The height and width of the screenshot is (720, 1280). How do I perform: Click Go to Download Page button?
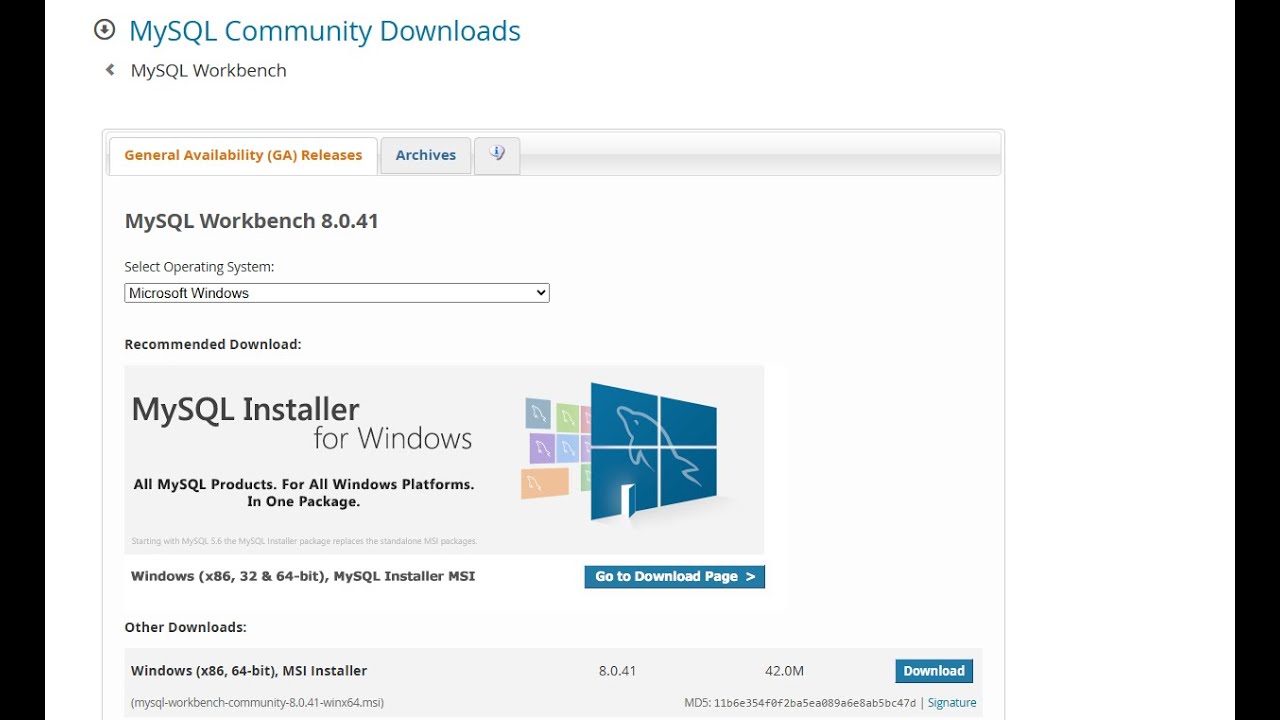(675, 576)
